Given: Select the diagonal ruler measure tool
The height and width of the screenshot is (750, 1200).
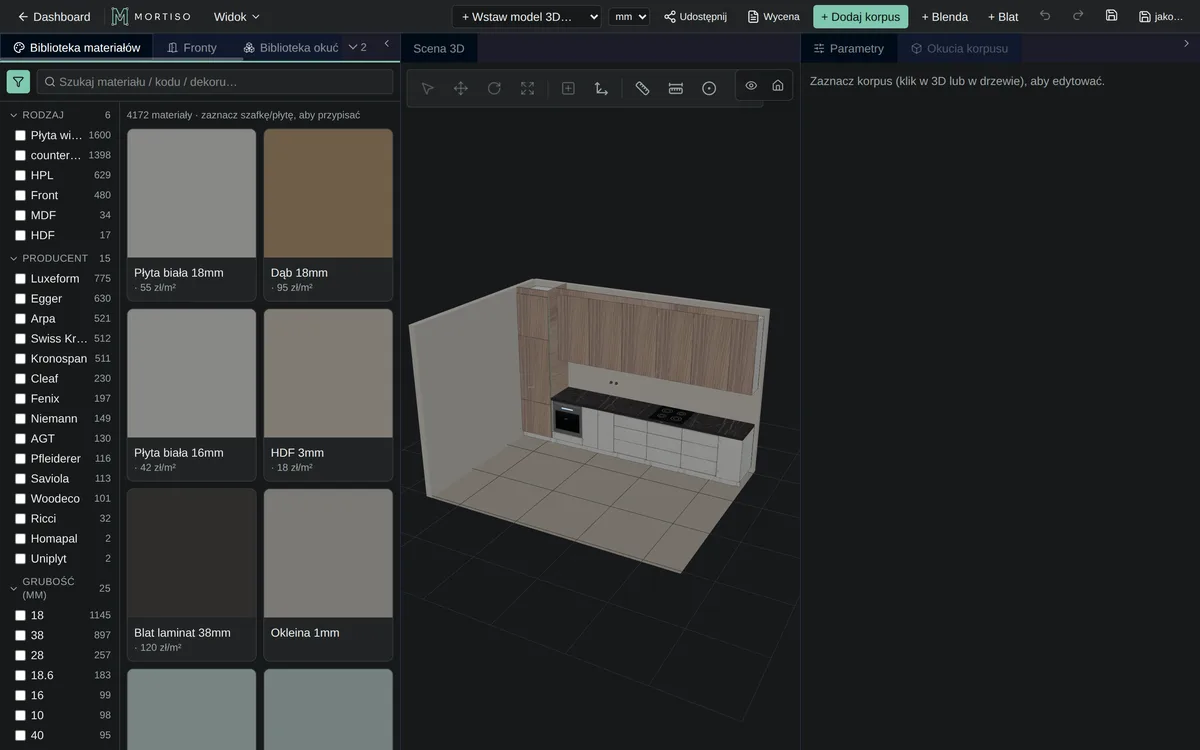Looking at the screenshot, I should click(x=642, y=88).
